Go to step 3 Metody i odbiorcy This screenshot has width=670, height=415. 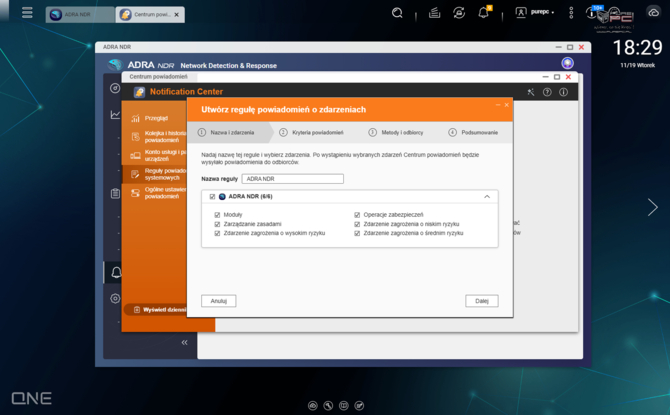click(396, 132)
